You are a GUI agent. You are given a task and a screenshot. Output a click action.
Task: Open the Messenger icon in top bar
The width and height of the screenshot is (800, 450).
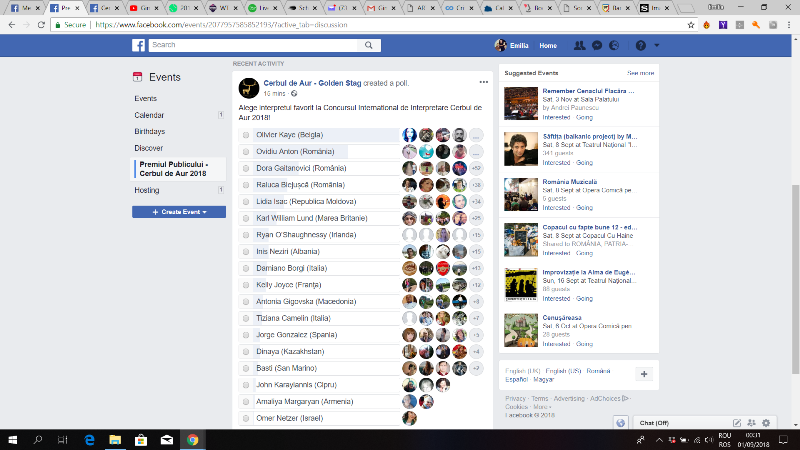pyautogui.click(x=596, y=46)
